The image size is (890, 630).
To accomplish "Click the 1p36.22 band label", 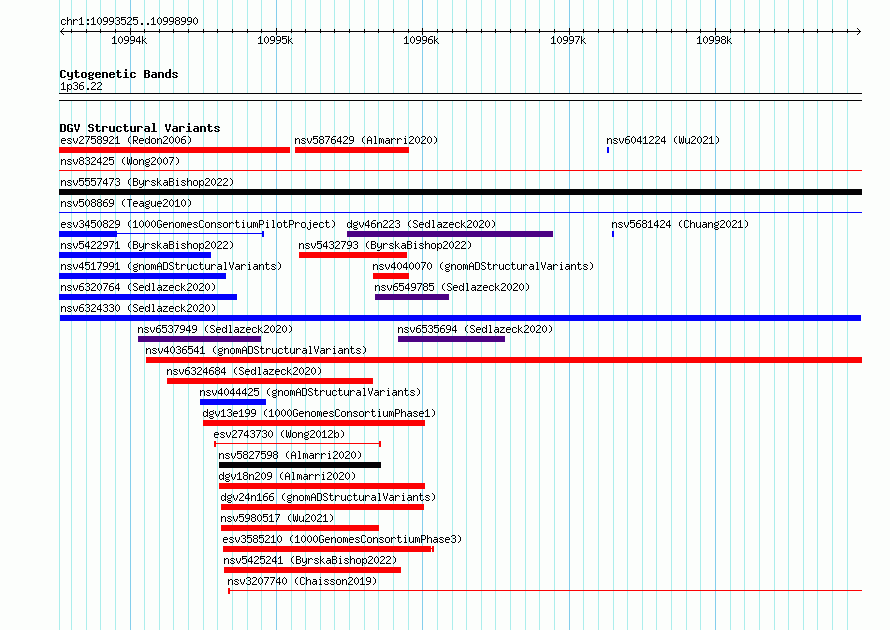I will (x=81, y=86).
